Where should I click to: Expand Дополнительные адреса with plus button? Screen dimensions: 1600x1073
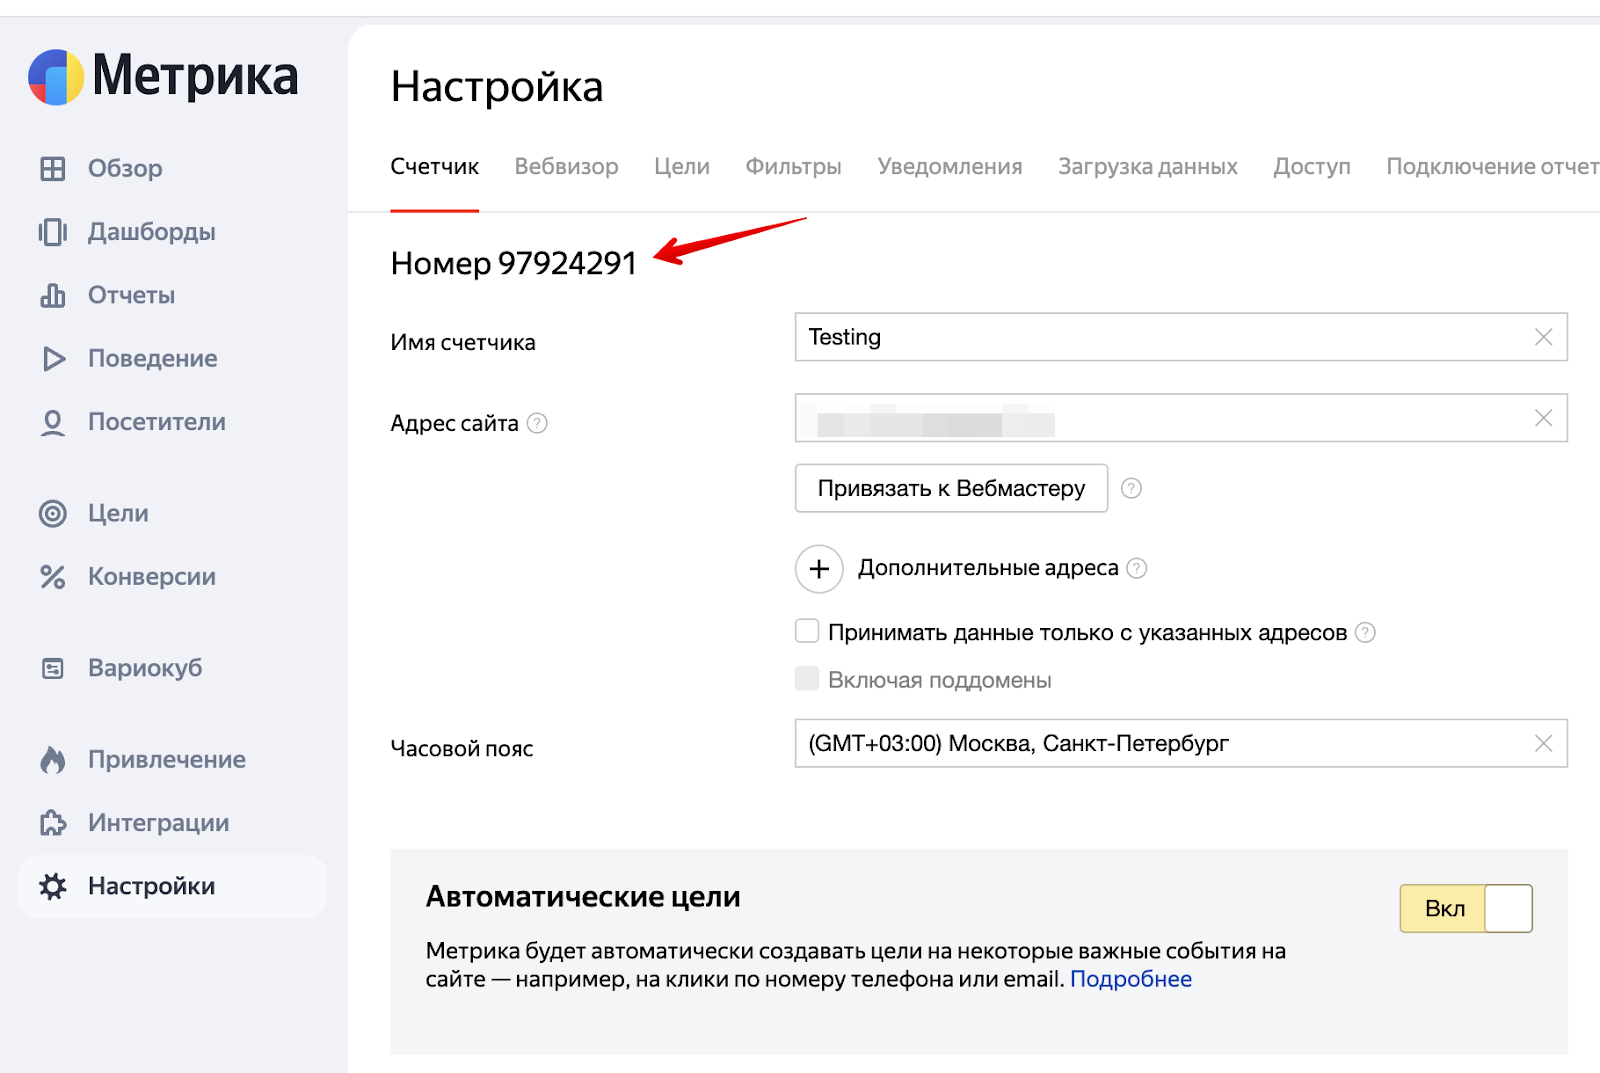819,569
